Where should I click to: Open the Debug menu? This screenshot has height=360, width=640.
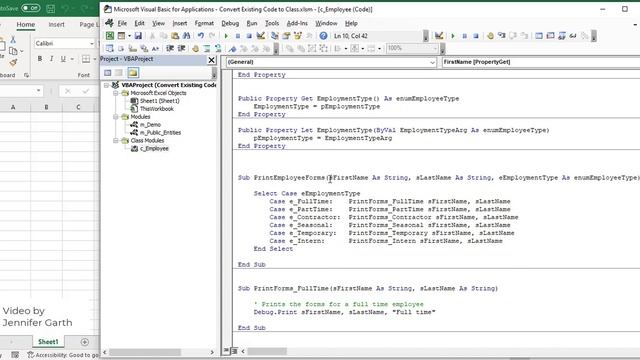[x=230, y=23]
